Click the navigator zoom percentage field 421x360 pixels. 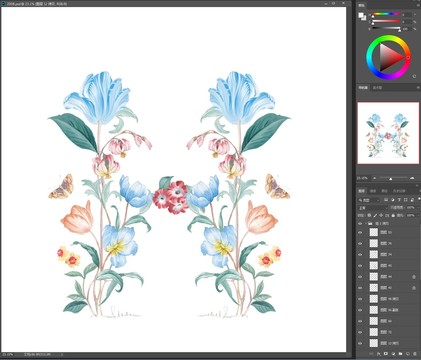pos(362,178)
